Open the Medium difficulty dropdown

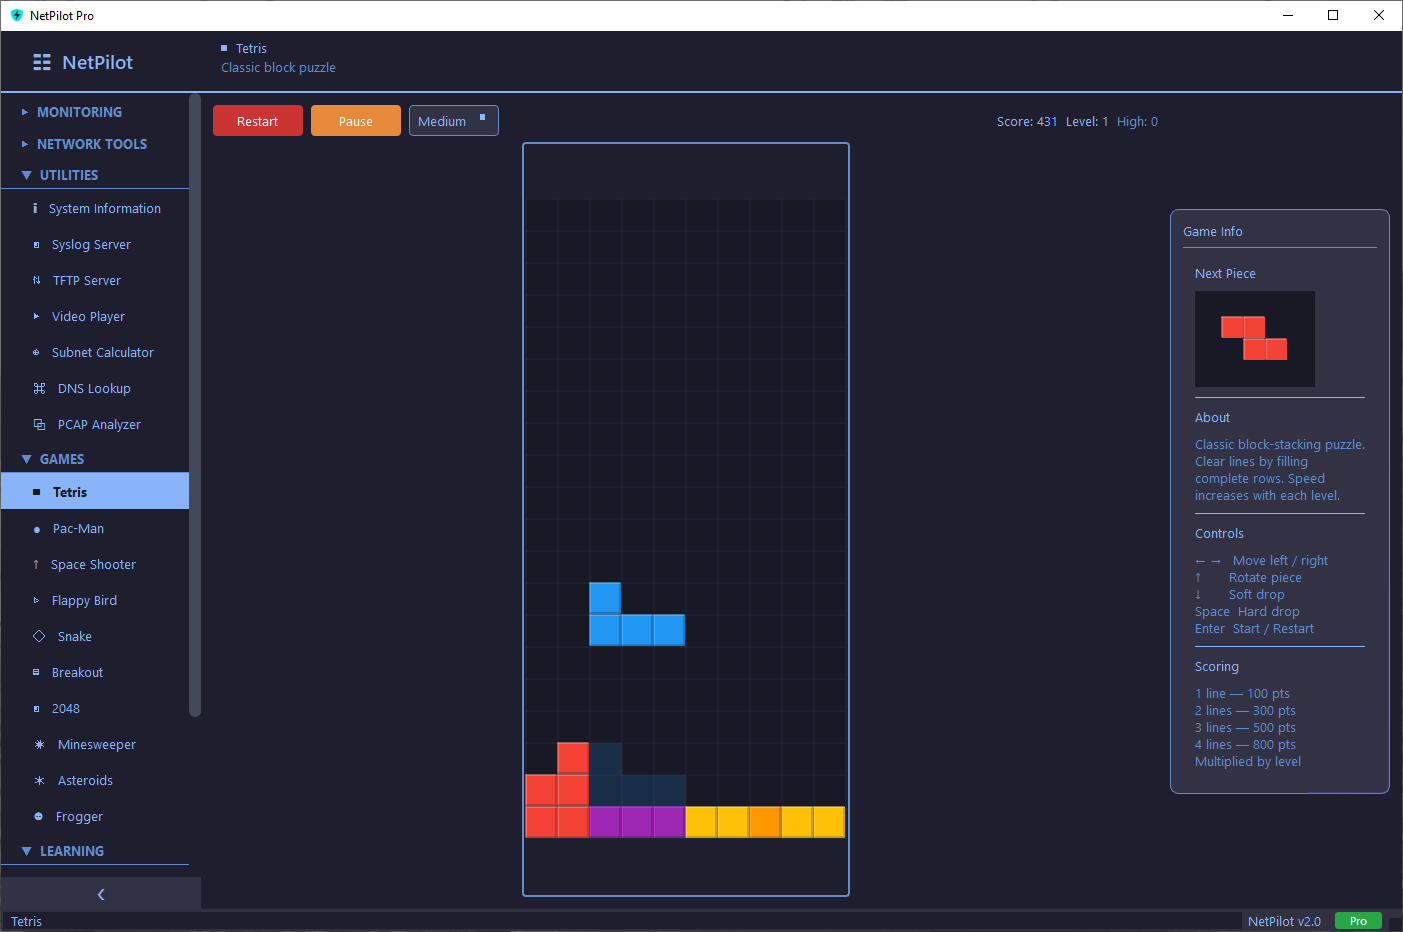[x=453, y=120]
